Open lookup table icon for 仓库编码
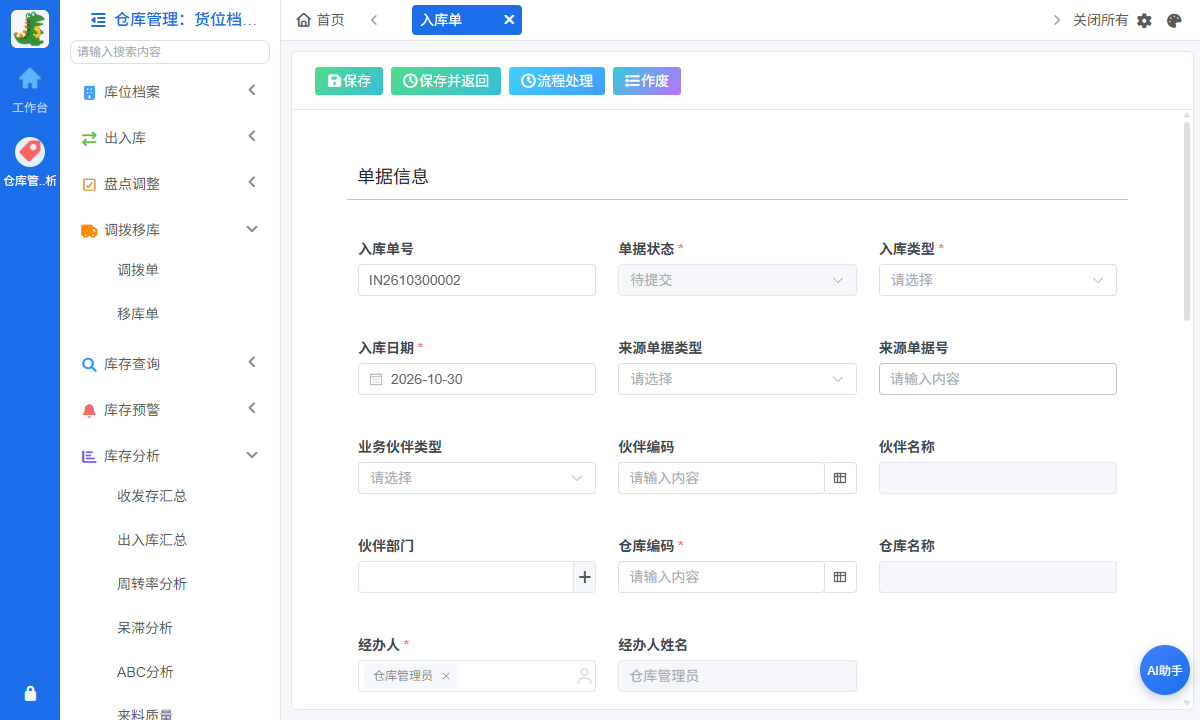The width and height of the screenshot is (1200, 720). (x=840, y=577)
